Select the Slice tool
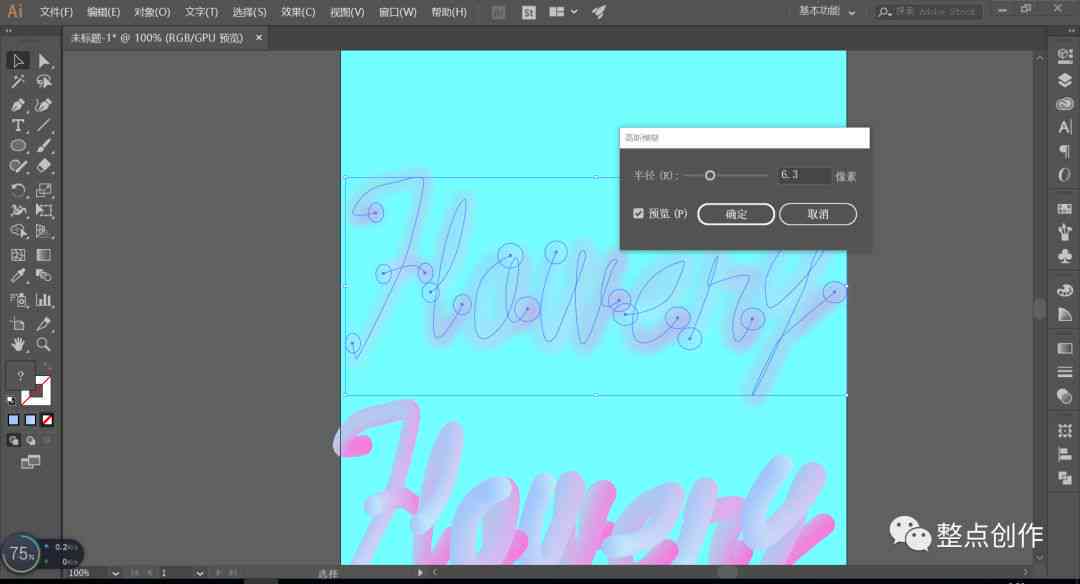The image size is (1080, 584). tap(44, 324)
